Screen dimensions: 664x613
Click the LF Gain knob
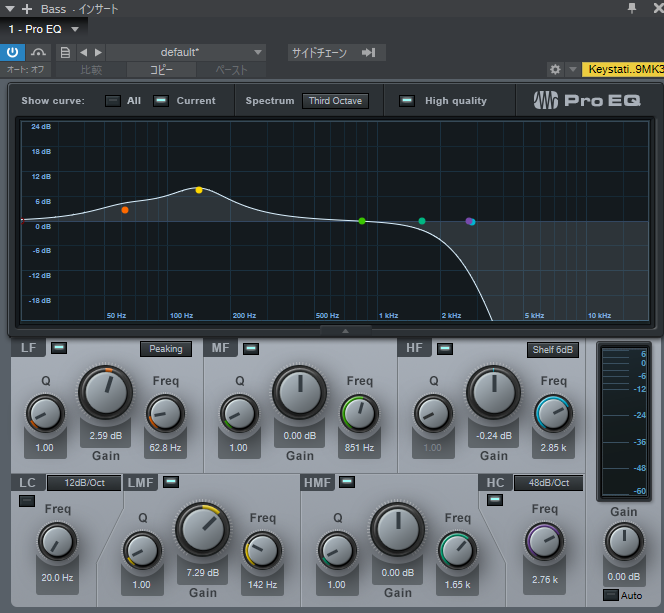105,392
